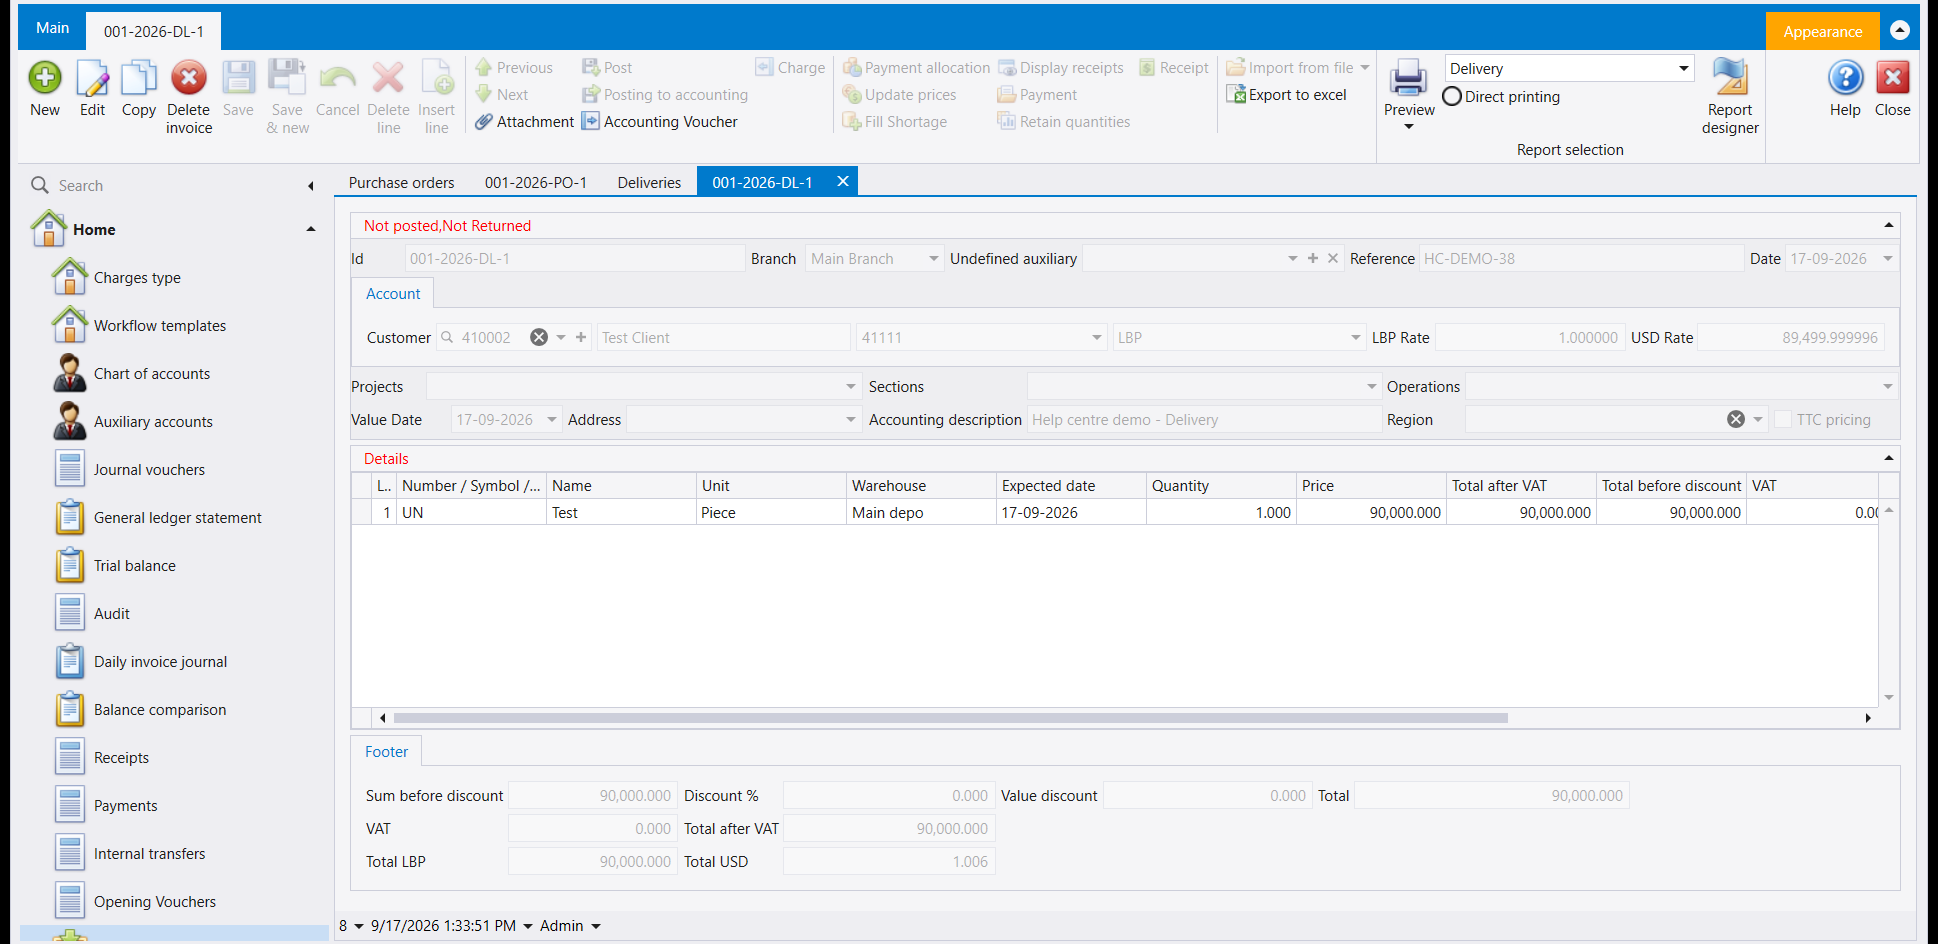Image resolution: width=1938 pixels, height=944 pixels.
Task: Expand the Delivery report dropdown
Action: tap(1684, 68)
